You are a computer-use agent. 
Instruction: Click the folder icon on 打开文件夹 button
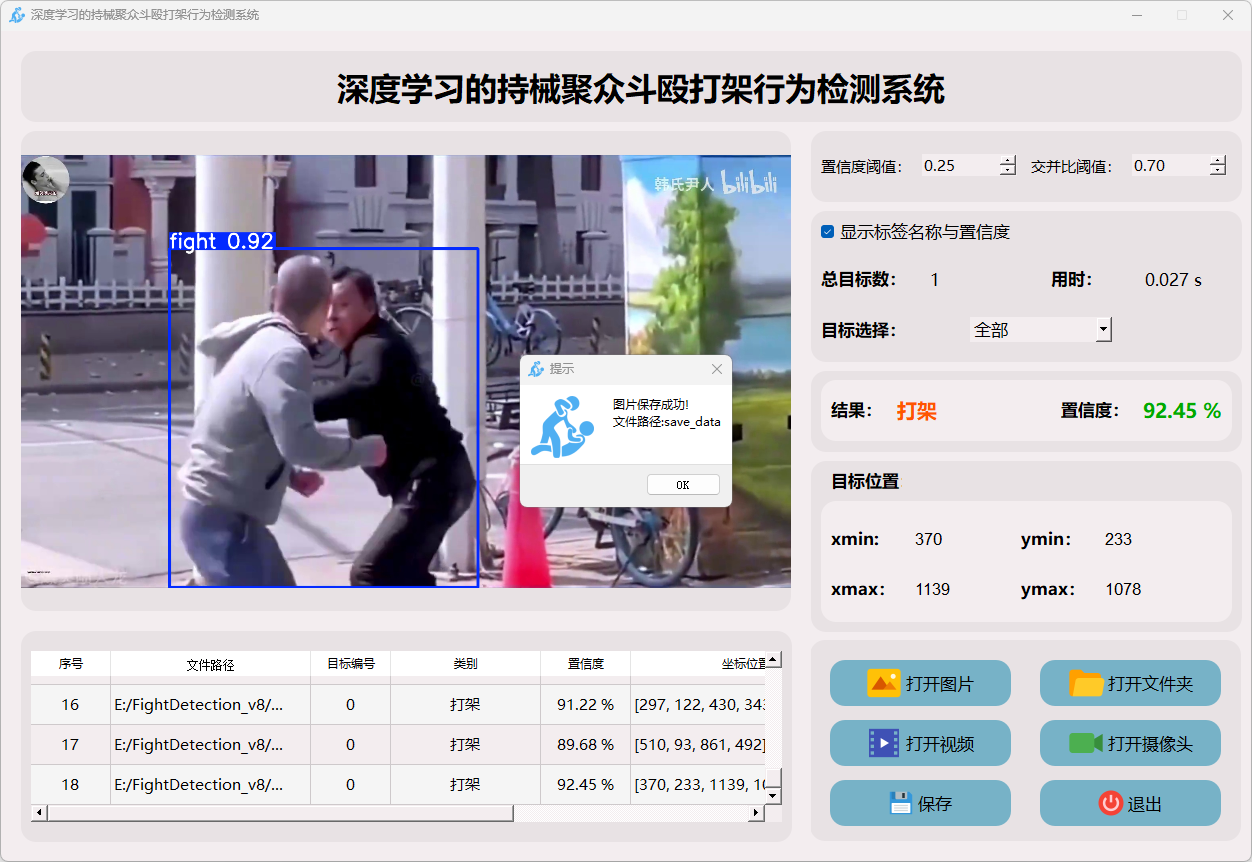coord(1086,684)
